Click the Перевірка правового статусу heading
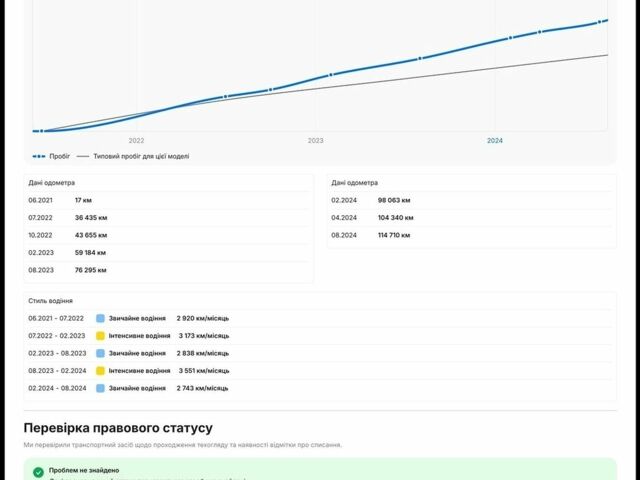 coord(118,428)
